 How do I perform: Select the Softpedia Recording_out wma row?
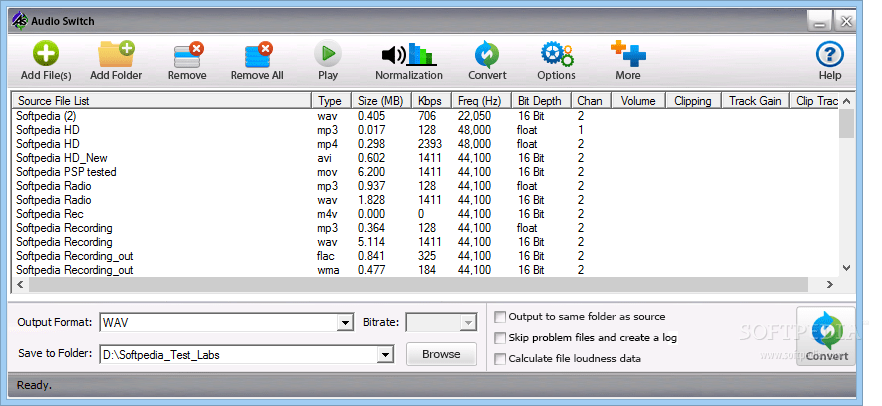click(425, 270)
